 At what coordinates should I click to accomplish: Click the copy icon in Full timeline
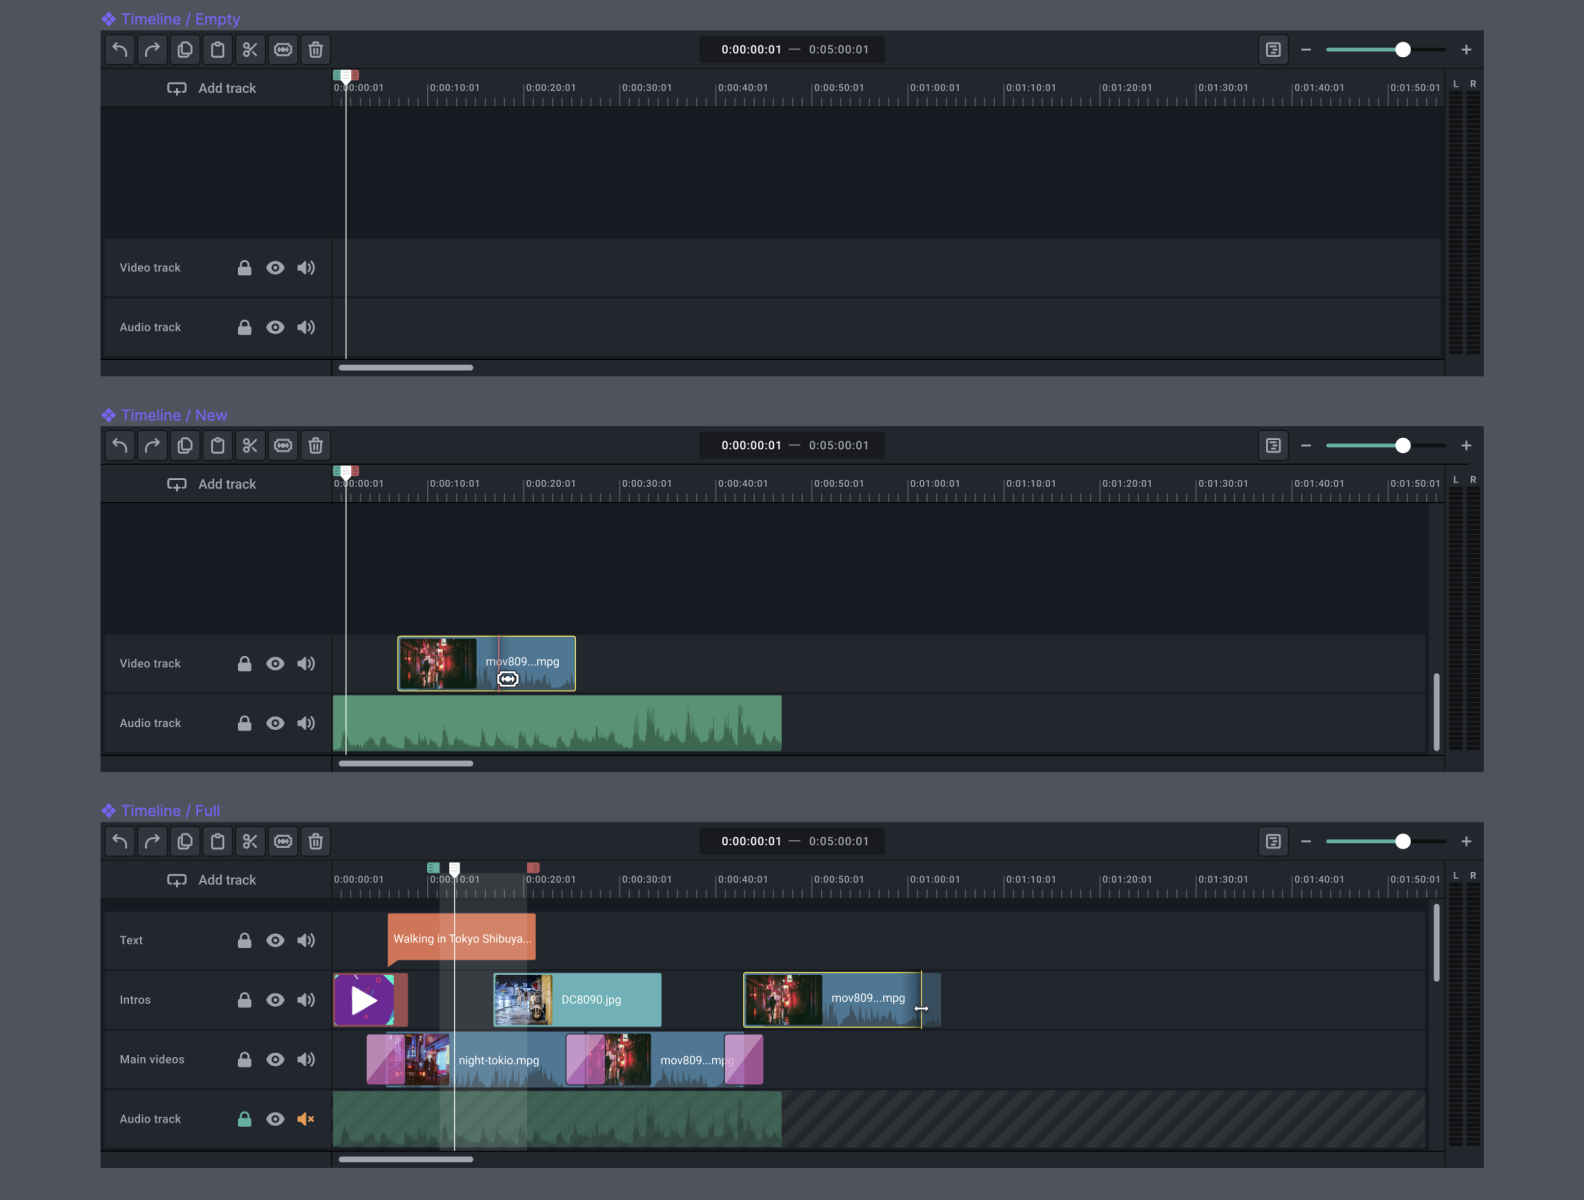pyautogui.click(x=185, y=841)
